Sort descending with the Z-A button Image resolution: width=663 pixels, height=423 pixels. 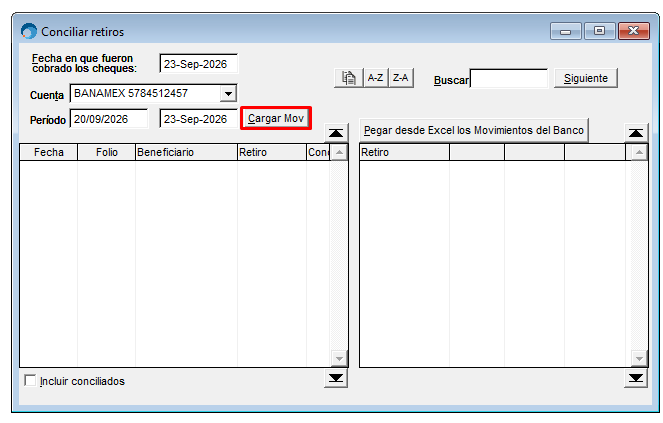click(x=400, y=78)
